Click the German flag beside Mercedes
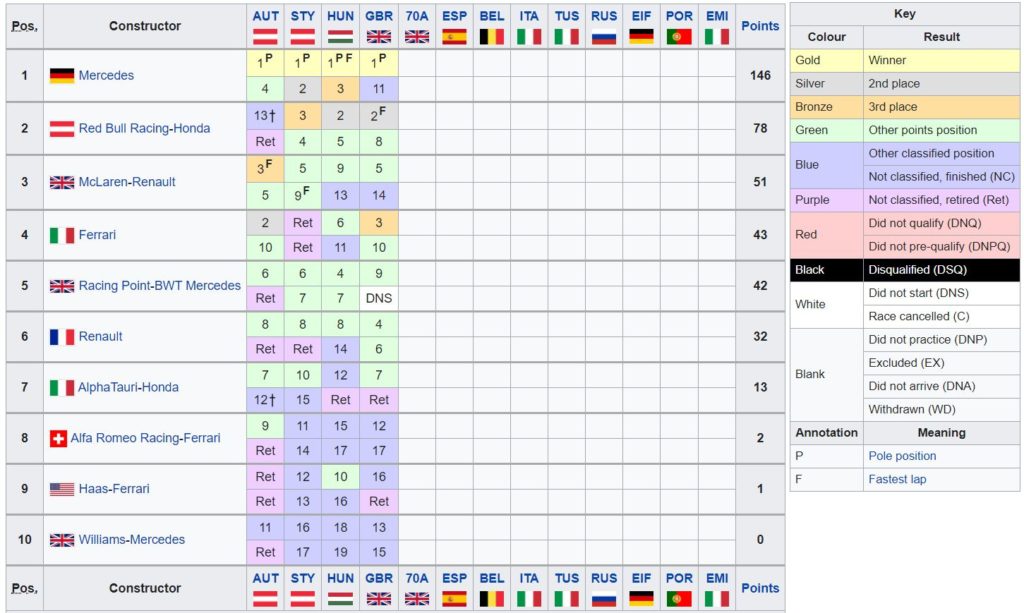 [61, 76]
